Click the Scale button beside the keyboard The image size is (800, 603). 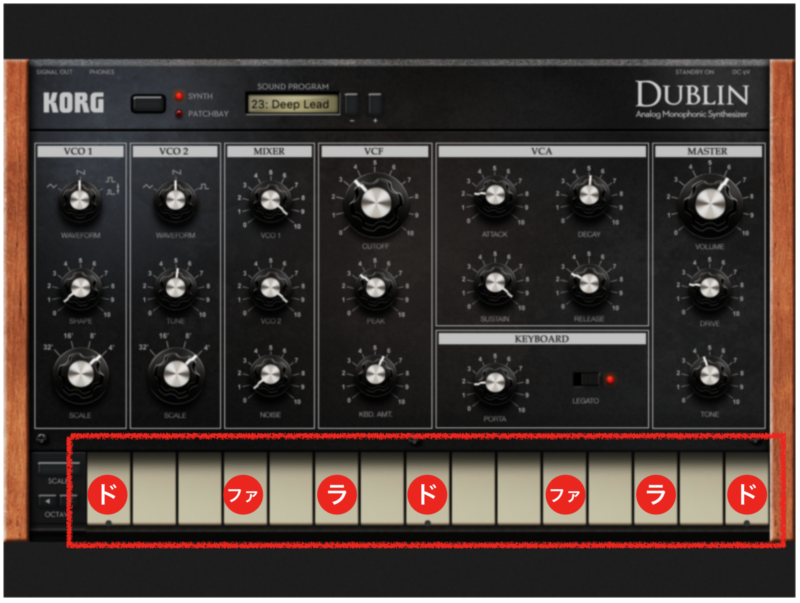[57, 466]
